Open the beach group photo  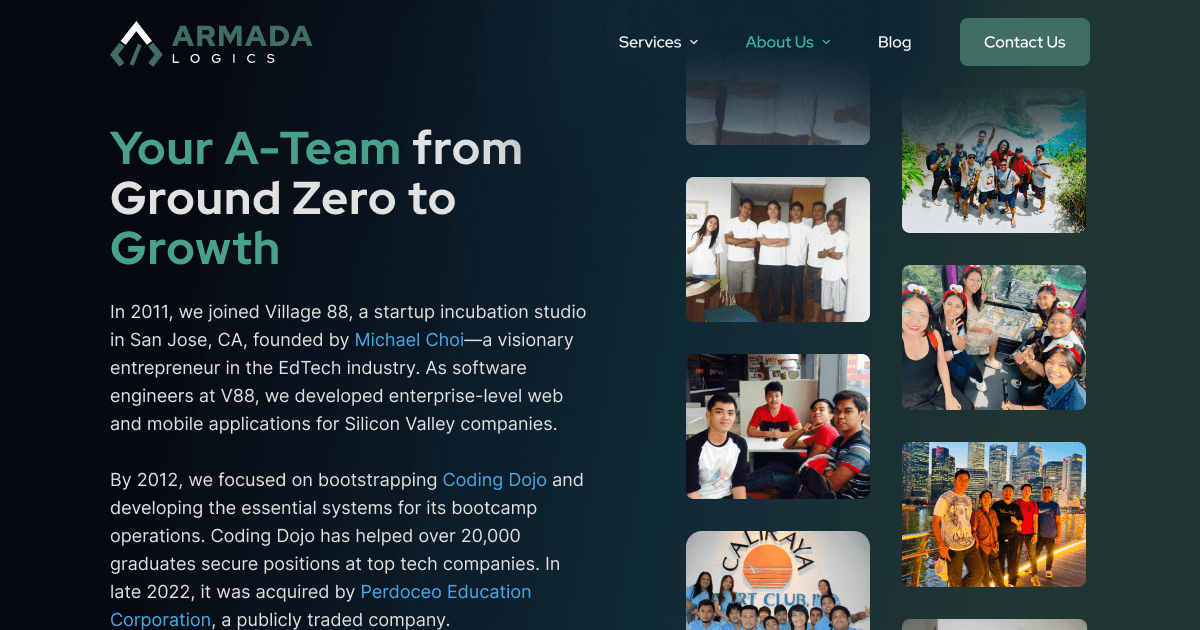(x=993, y=160)
